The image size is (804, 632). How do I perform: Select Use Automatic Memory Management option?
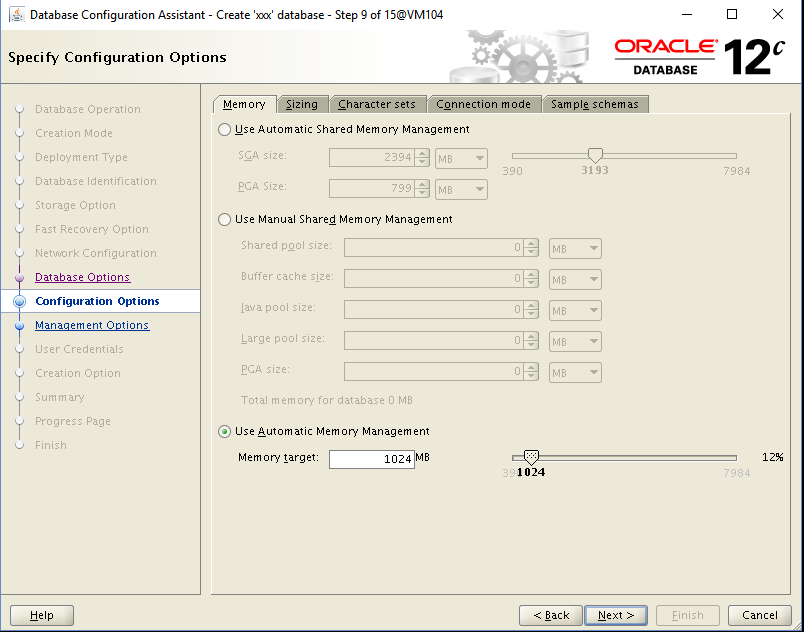tap(225, 432)
